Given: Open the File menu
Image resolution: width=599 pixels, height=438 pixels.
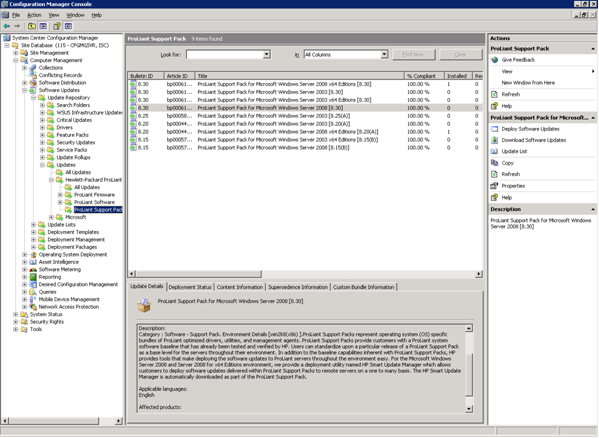Looking at the screenshot, I should (16, 15).
